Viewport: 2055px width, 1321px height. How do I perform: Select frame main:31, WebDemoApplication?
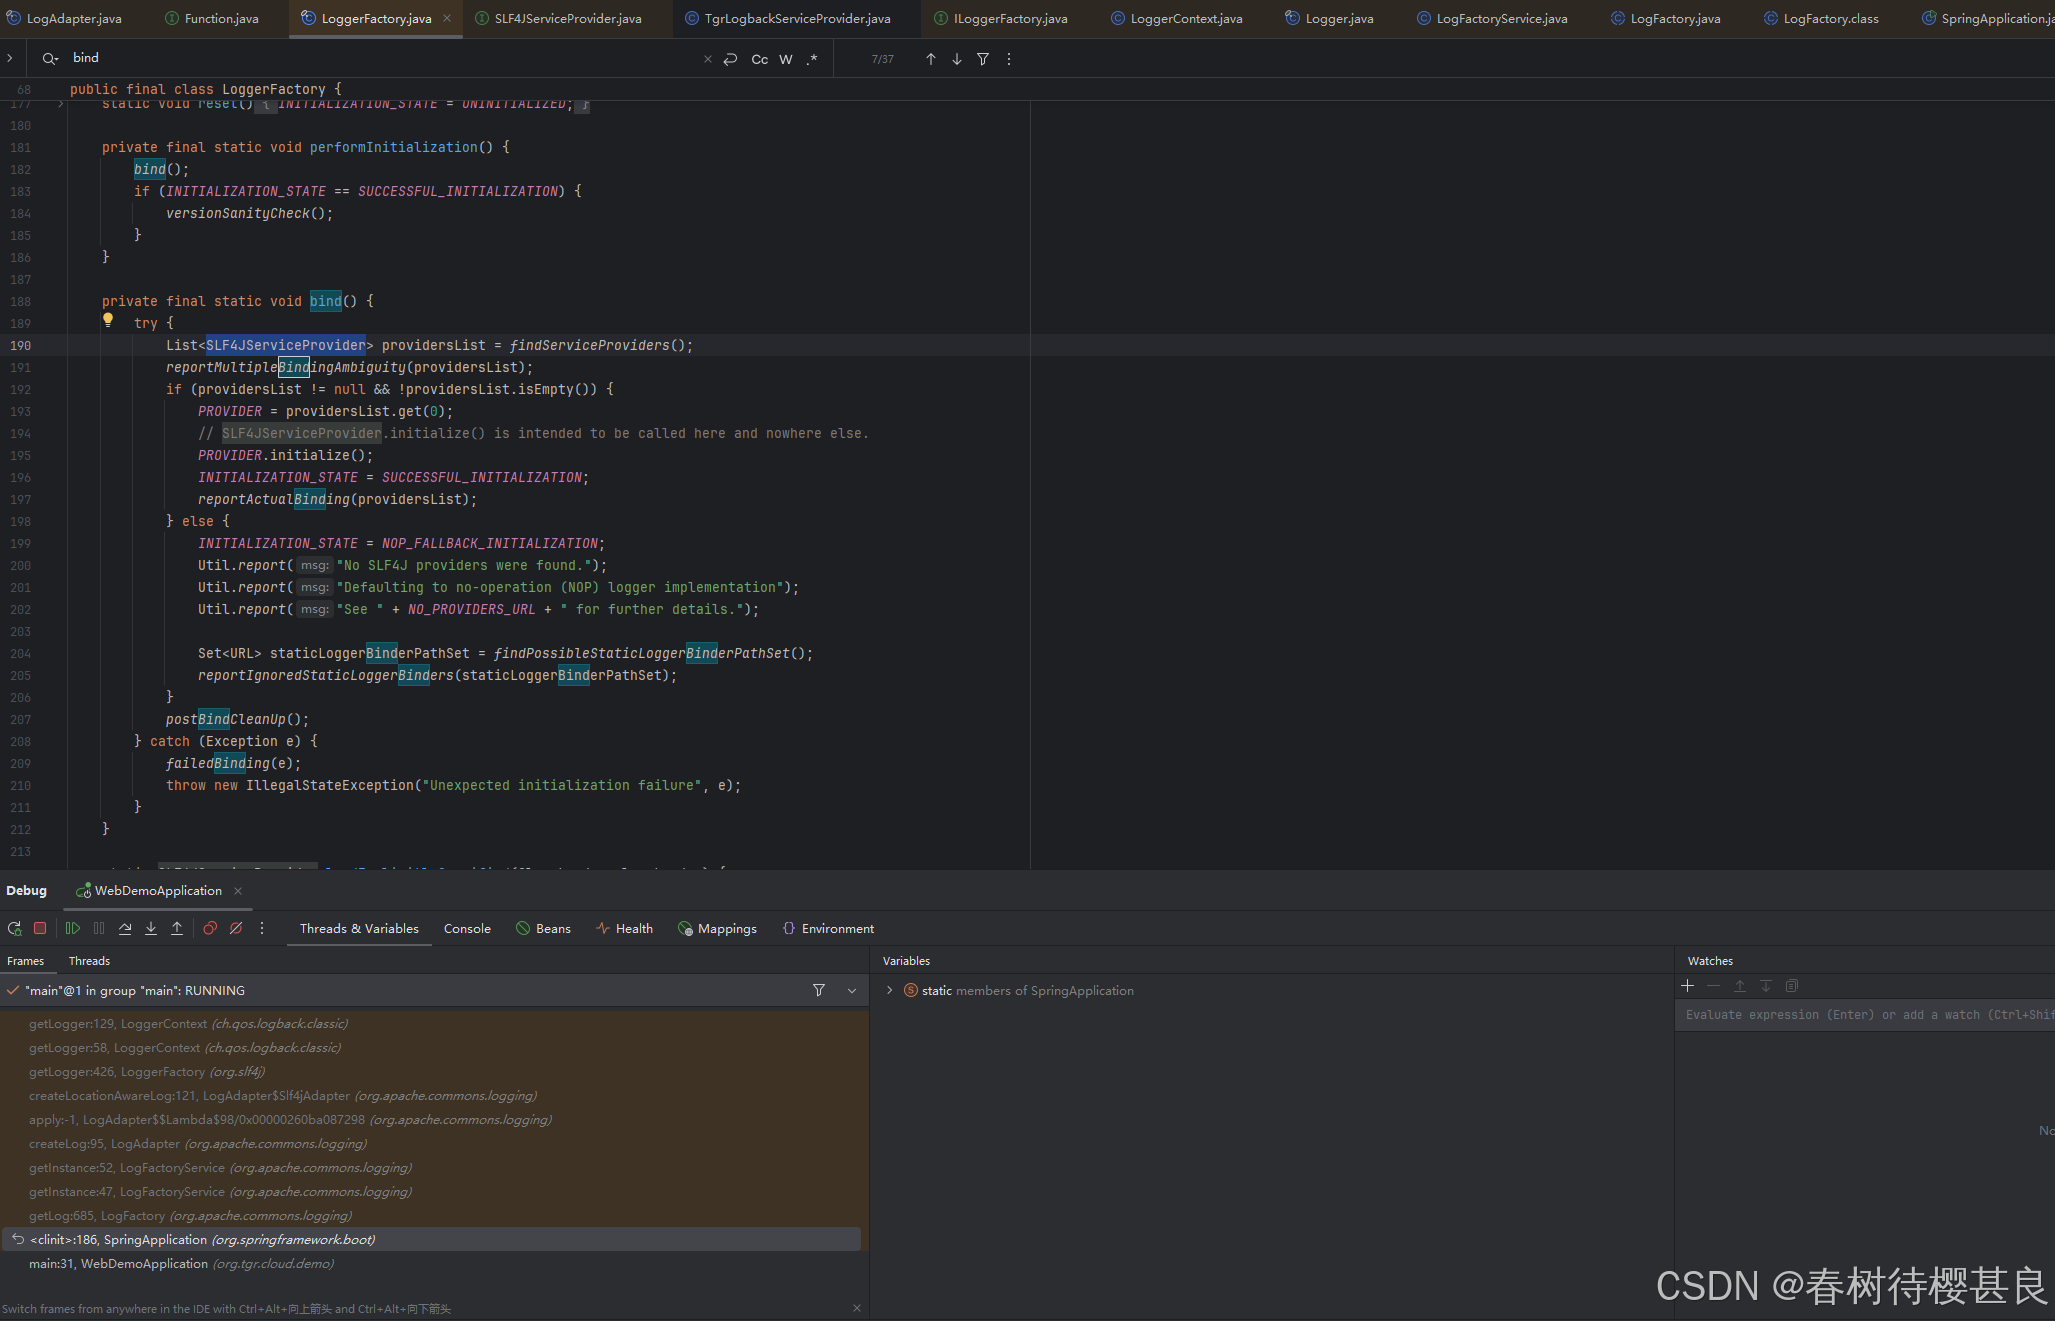click(x=432, y=1264)
